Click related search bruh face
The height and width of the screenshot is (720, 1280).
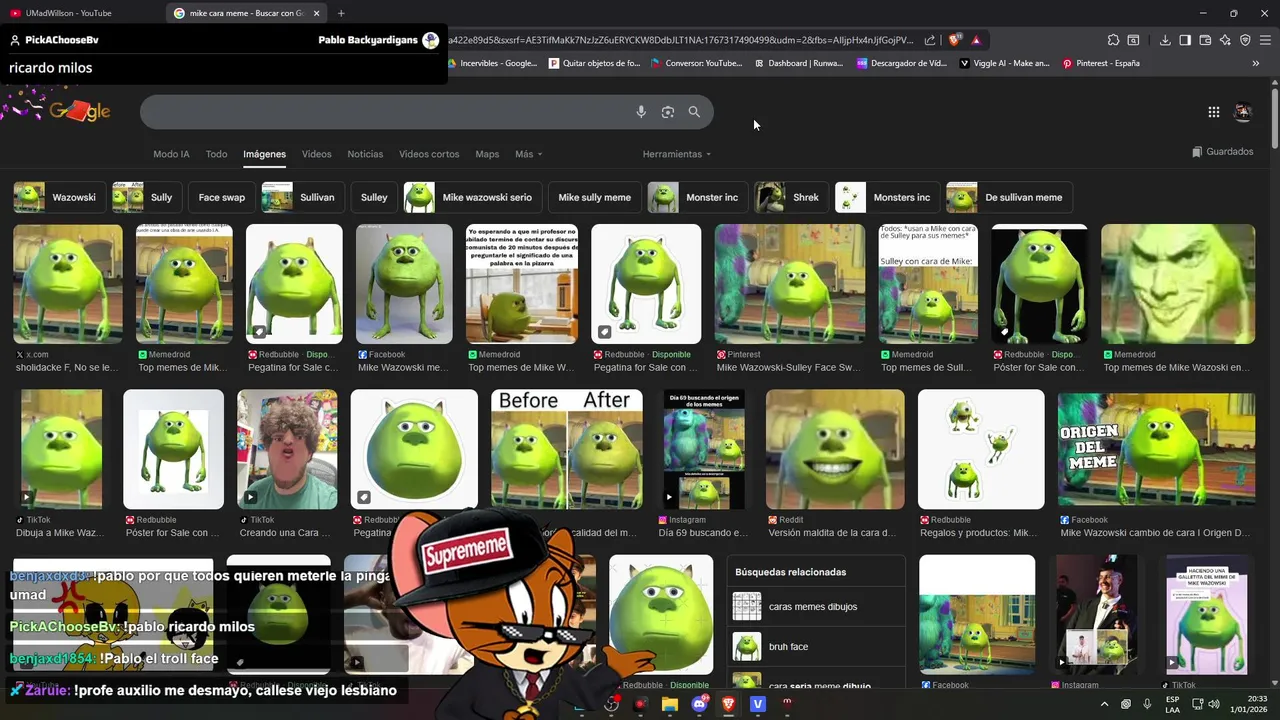(x=816, y=646)
